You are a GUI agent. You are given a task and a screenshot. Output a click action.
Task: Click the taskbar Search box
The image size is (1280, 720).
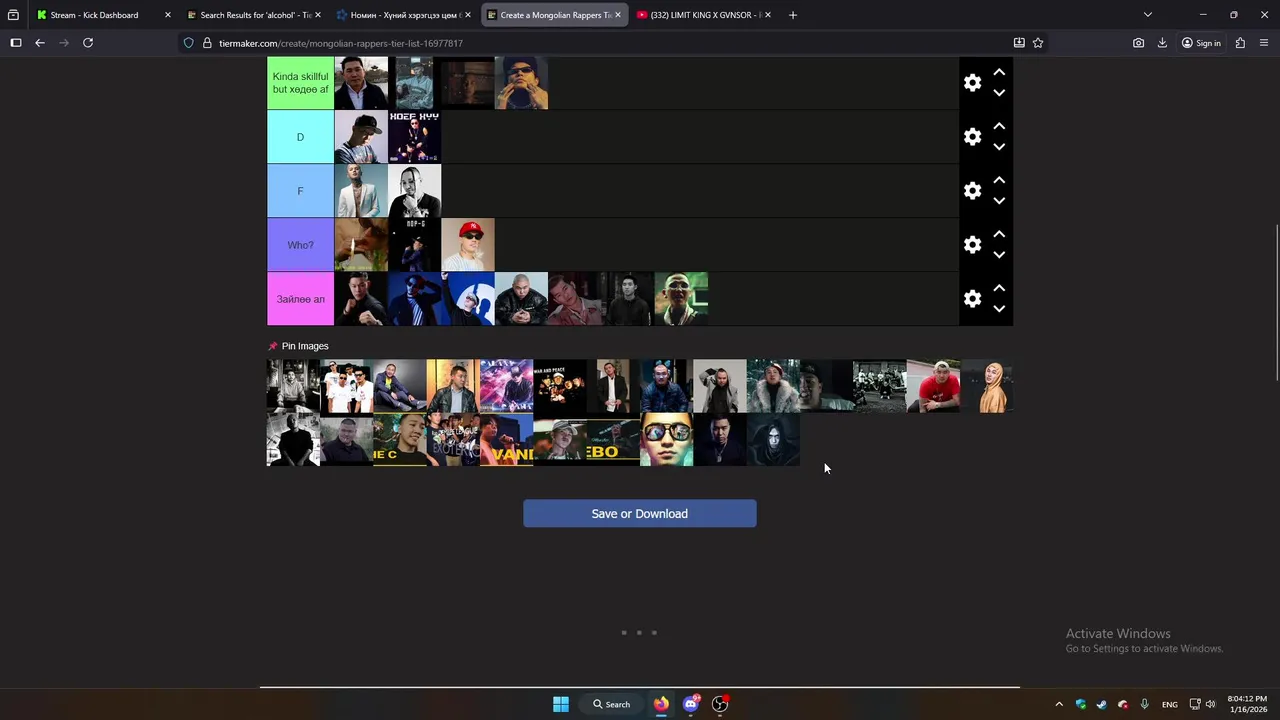tap(611, 704)
